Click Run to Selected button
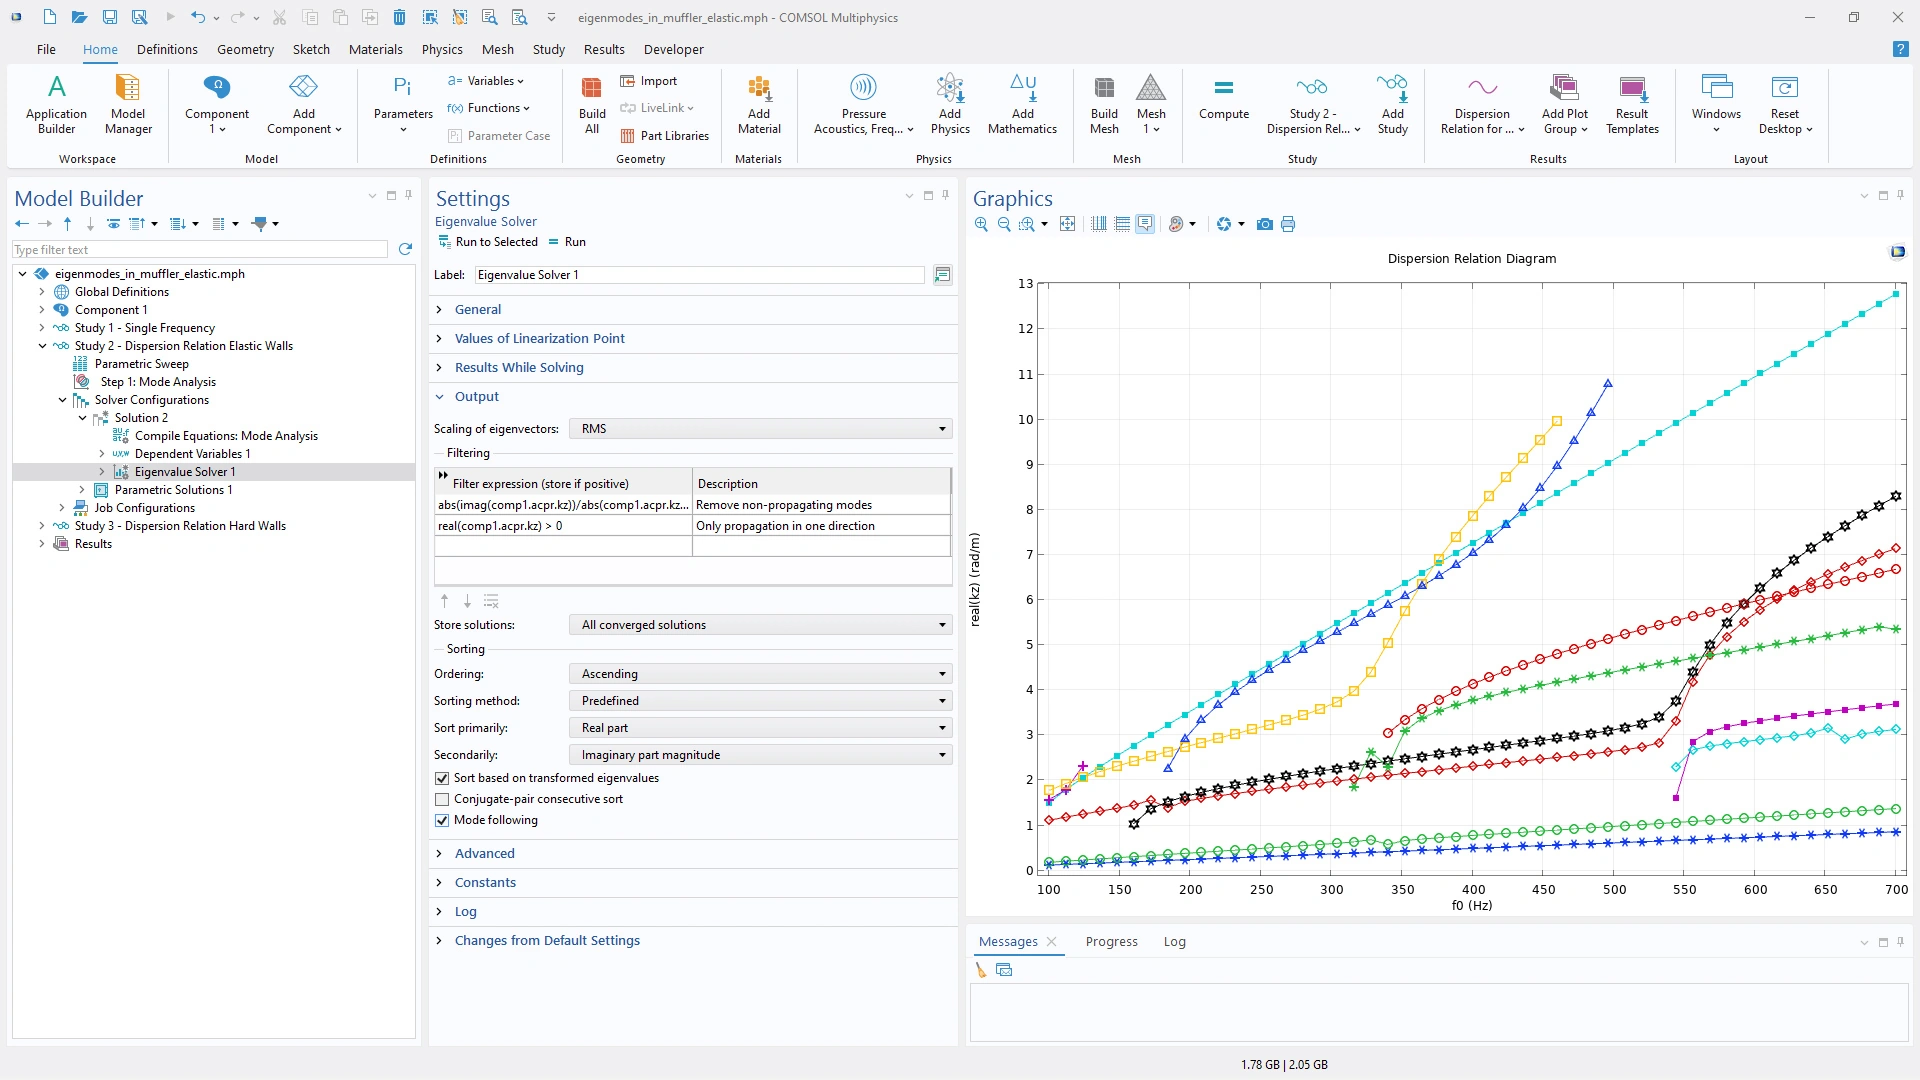The height and width of the screenshot is (1080, 1920). click(488, 242)
